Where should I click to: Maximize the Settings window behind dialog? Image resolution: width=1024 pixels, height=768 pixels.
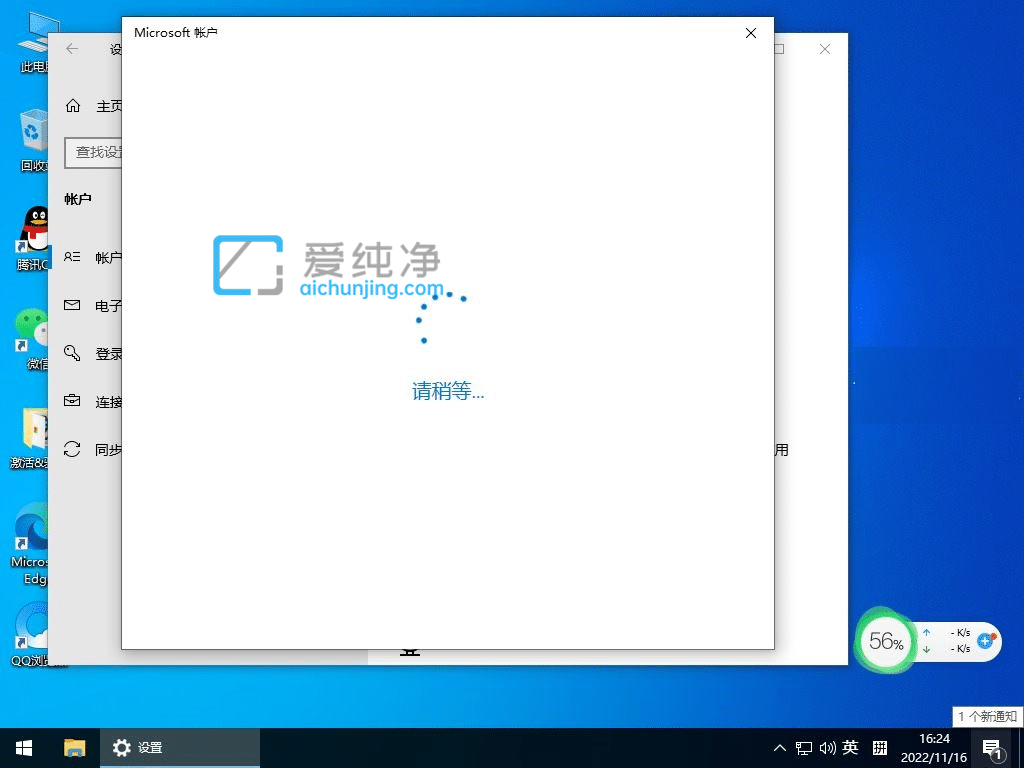pos(779,49)
